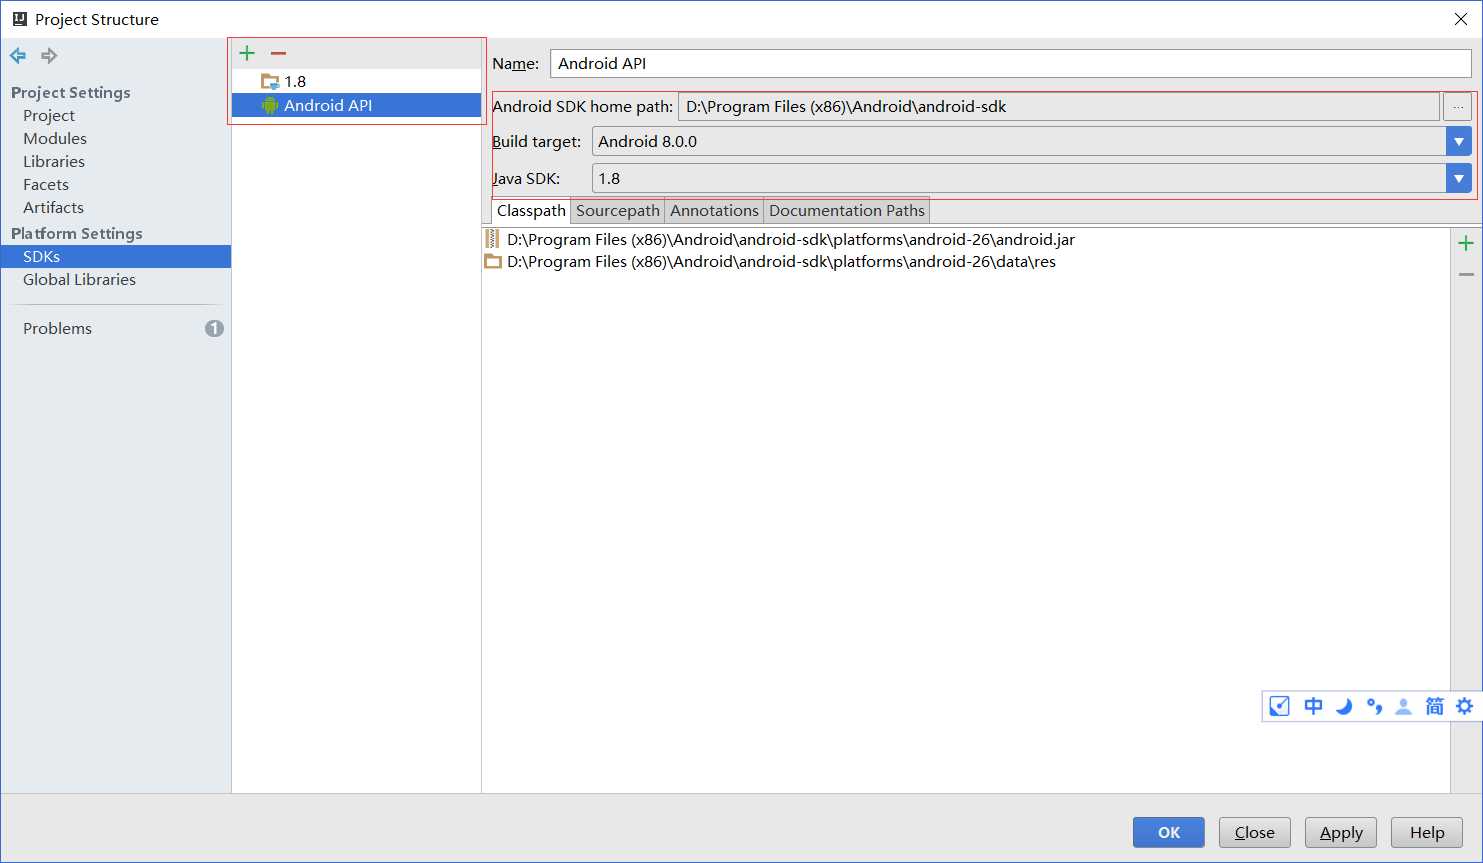This screenshot has height=863, width=1483.
Task: Open IME settings gear
Action: [1464, 706]
